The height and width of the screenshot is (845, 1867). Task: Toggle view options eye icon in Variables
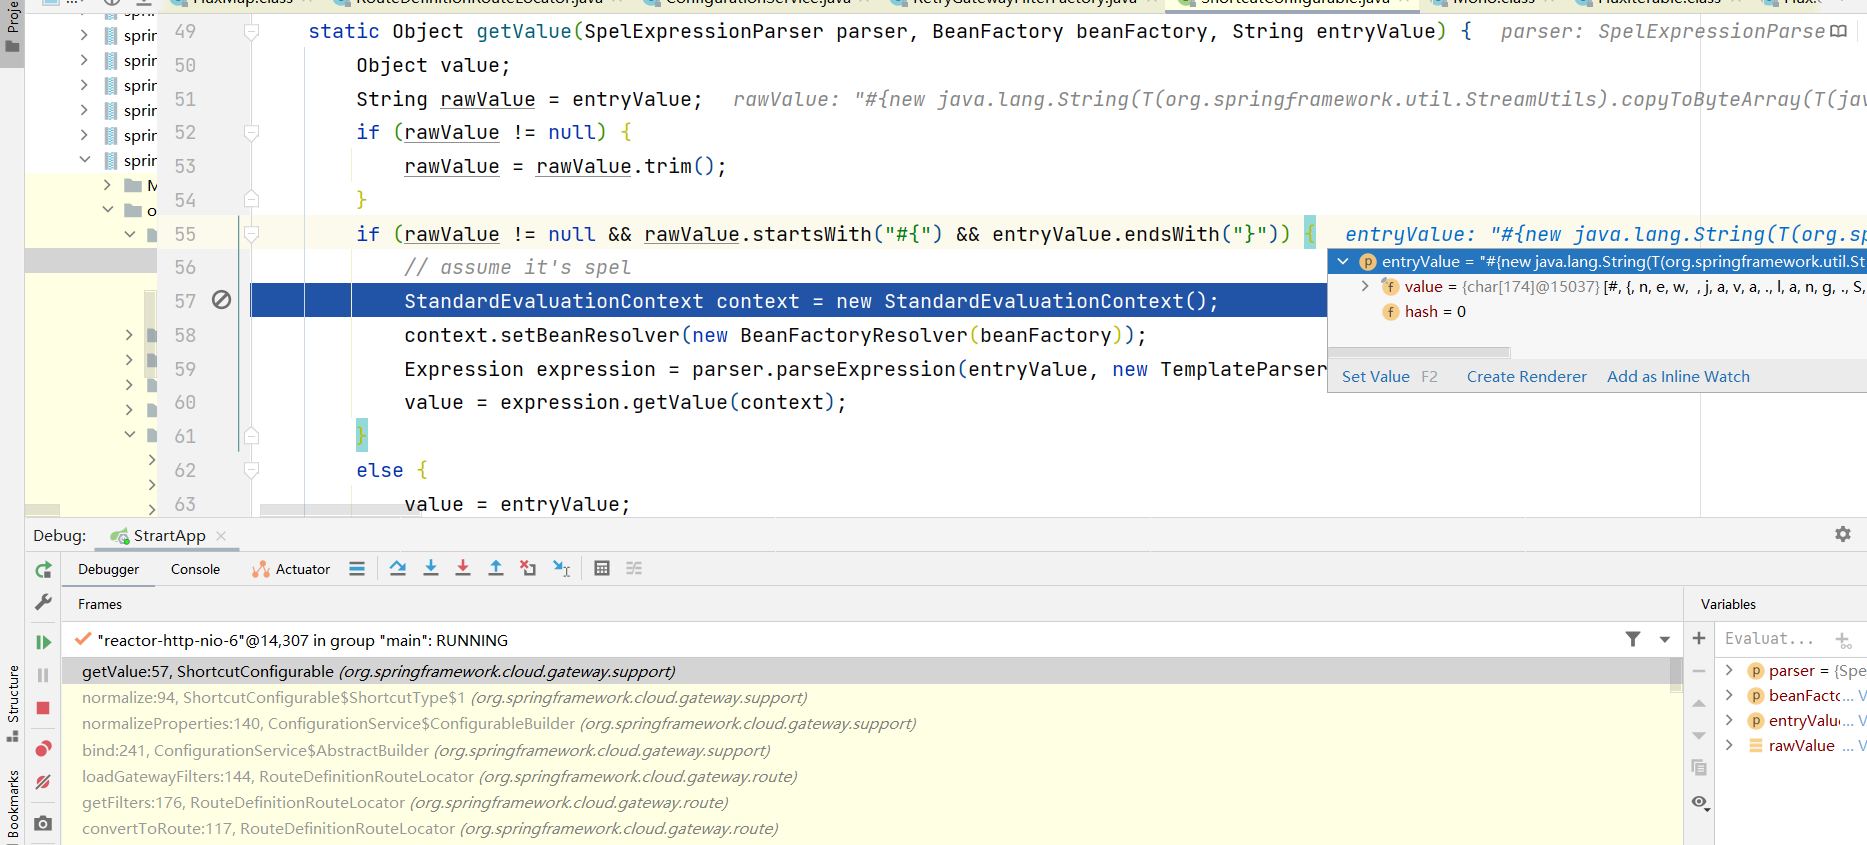pyautogui.click(x=1700, y=802)
